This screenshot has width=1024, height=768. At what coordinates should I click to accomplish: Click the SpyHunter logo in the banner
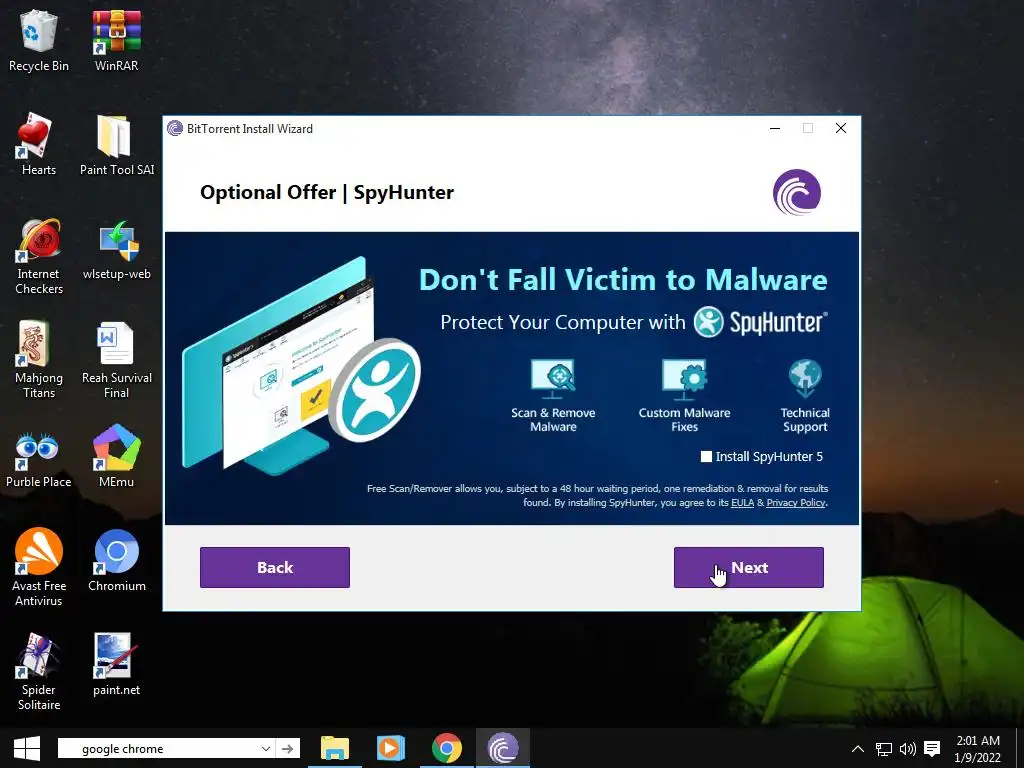pyautogui.click(x=760, y=322)
